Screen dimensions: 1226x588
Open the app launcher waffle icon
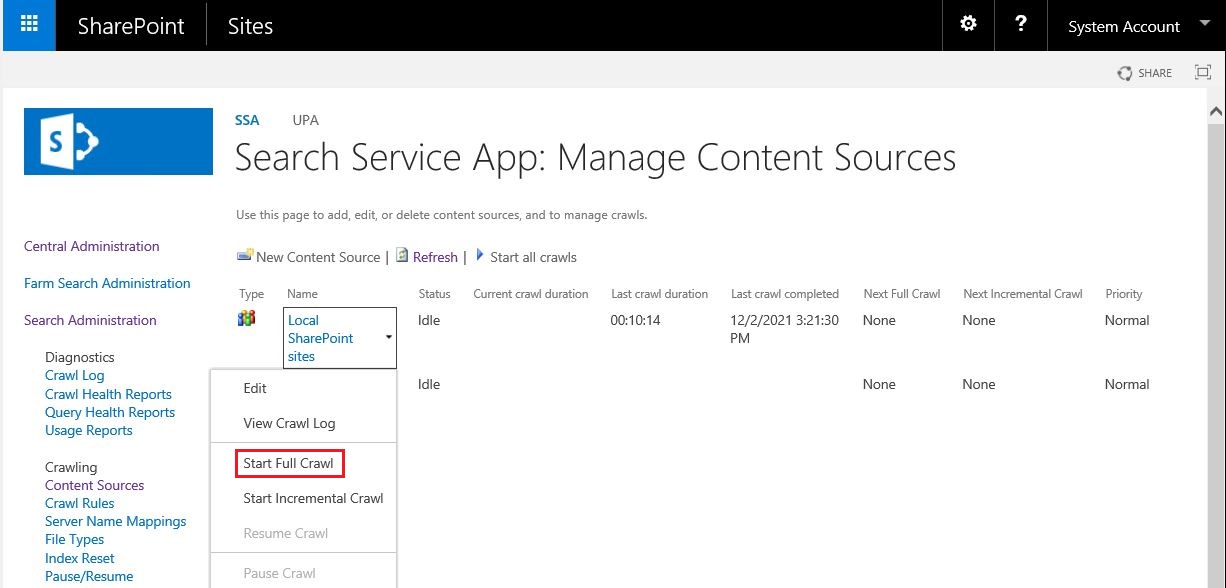[x=29, y=25]
